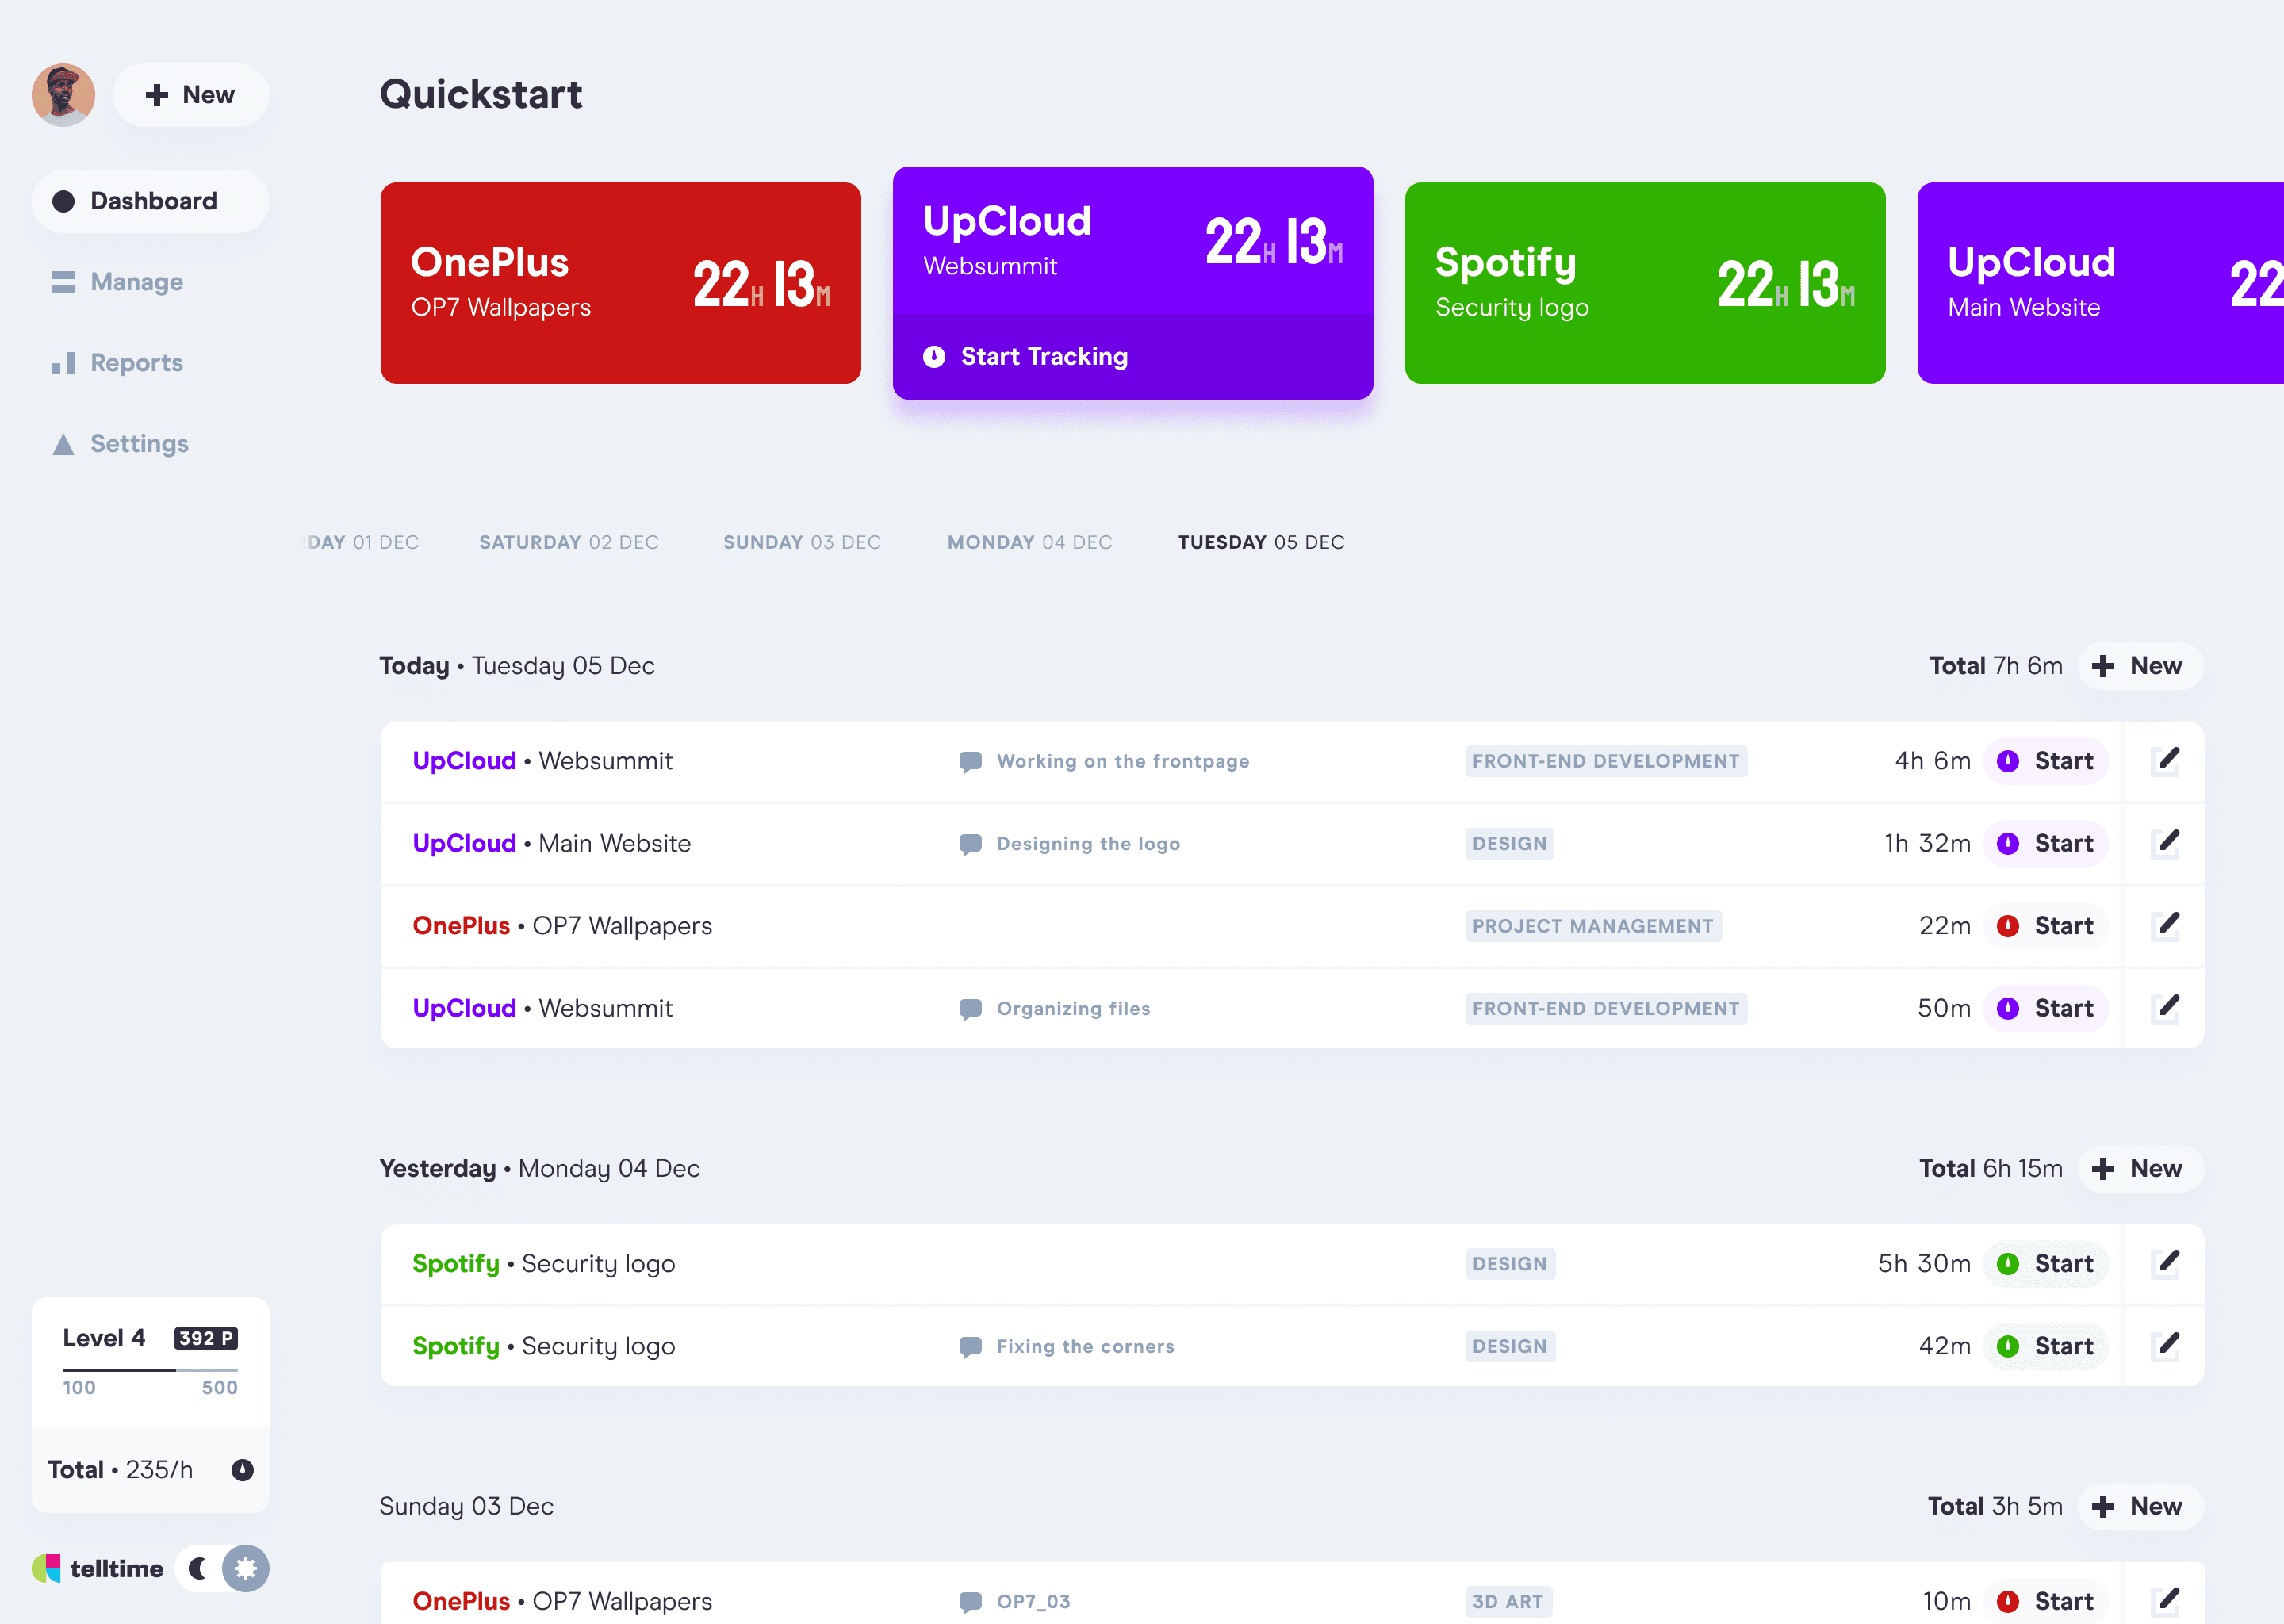Select the Saturday 02 Dec day tab
The height and width of the screenshot is (1624, 2284).
click(x=568, y=542)
